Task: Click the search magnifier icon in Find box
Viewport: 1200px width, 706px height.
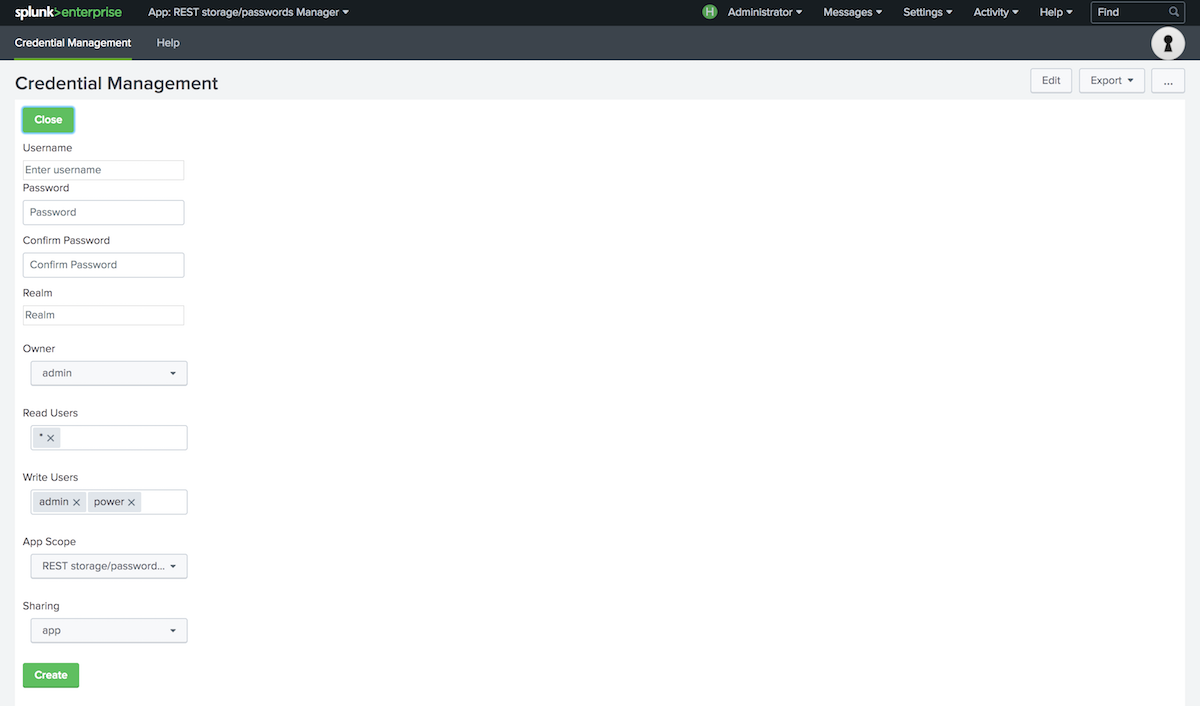Action: pos(1174,12)
